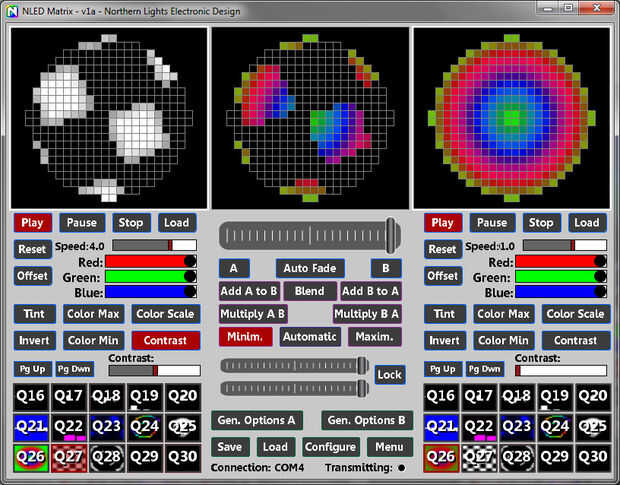
Task: Click the right rainbow matrix preview
Action: 512,118
